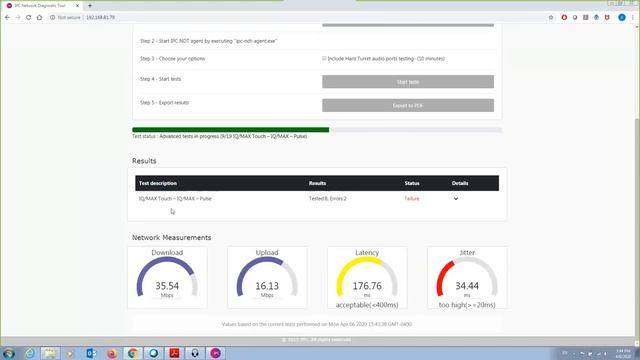Expand details for IQ/MAX Touch row
640x360 pixels.
point(456,199)
